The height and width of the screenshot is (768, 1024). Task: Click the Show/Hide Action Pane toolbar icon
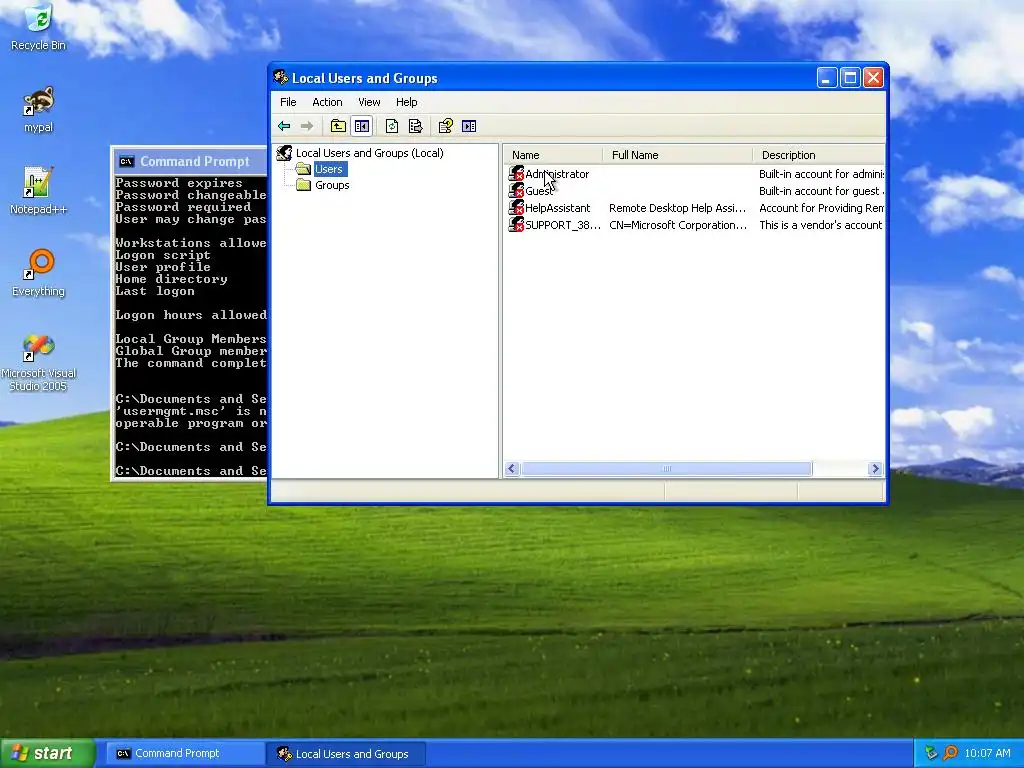coord(469,126)
